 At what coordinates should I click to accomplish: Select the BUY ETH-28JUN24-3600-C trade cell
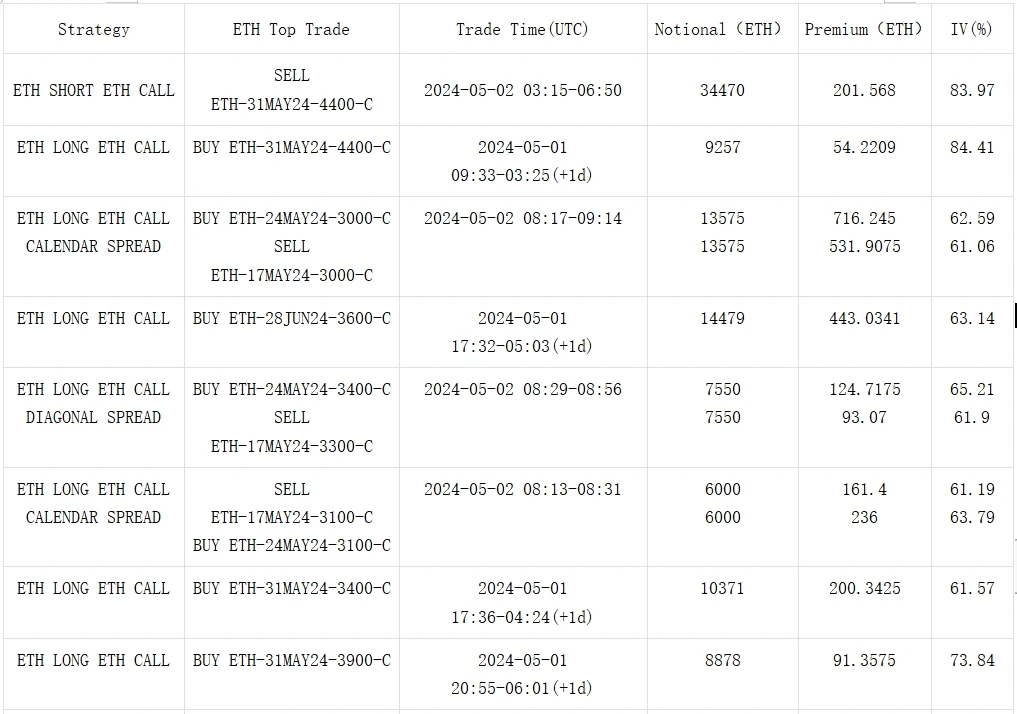[x=291, y=318]
